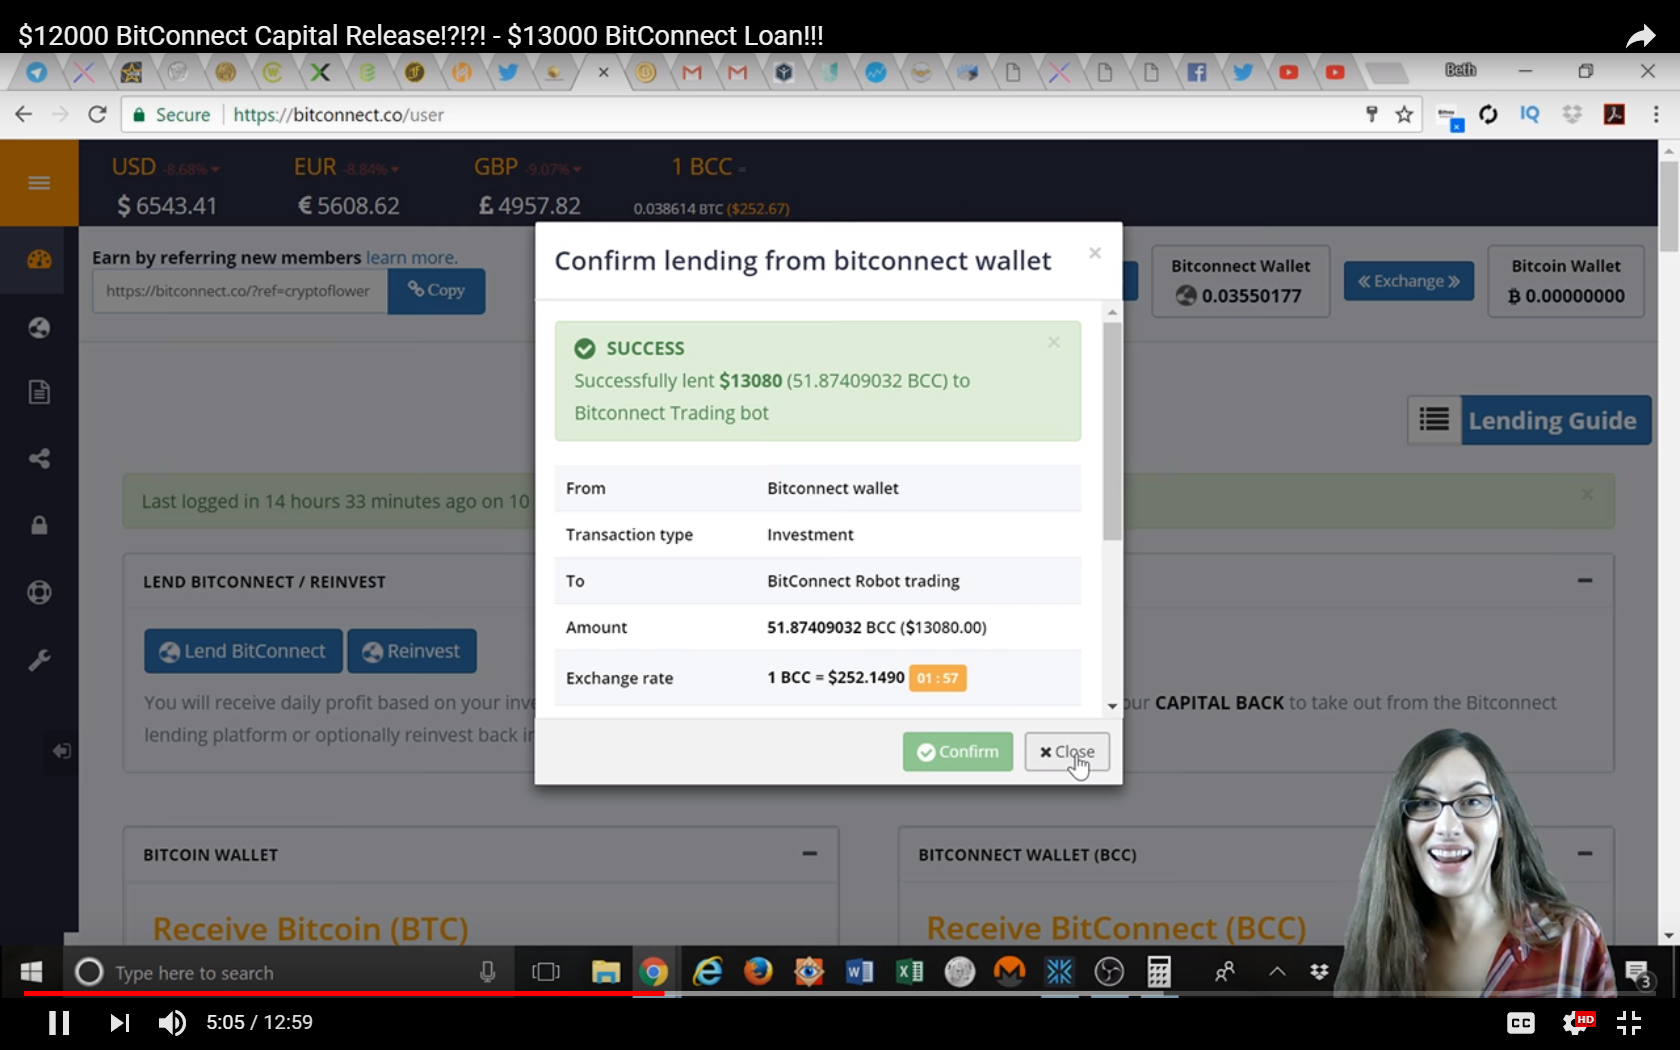Image resolution: width=1680 pixels, height=1050 pixels.
Task: Skip to next video
Action: [x=119, y=1022]
